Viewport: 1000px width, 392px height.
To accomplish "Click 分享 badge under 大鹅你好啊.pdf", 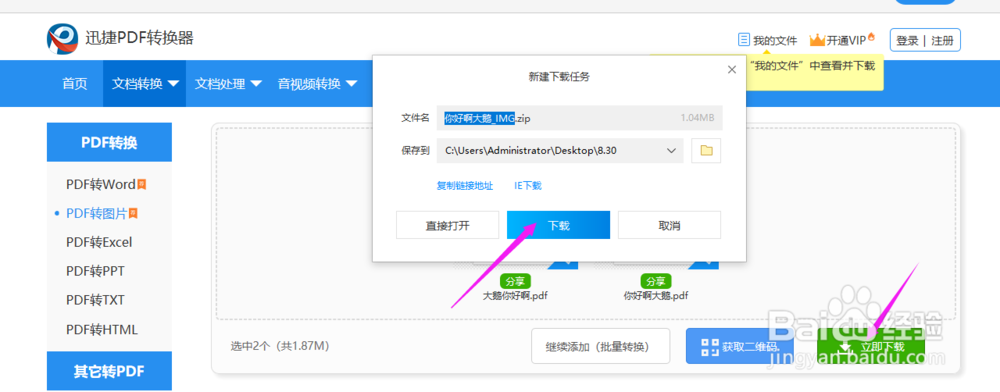I will [515, 281].
